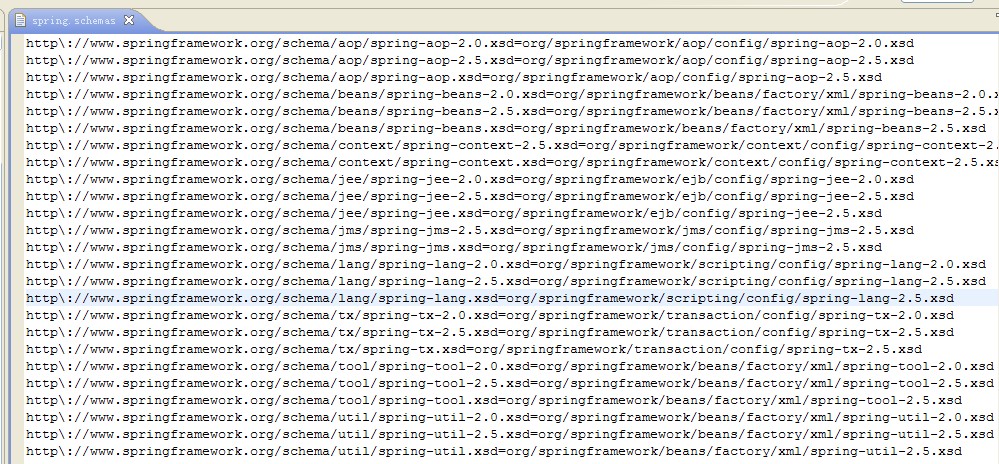Click the line keyed by unversioned spring-util.xsd

494,451
